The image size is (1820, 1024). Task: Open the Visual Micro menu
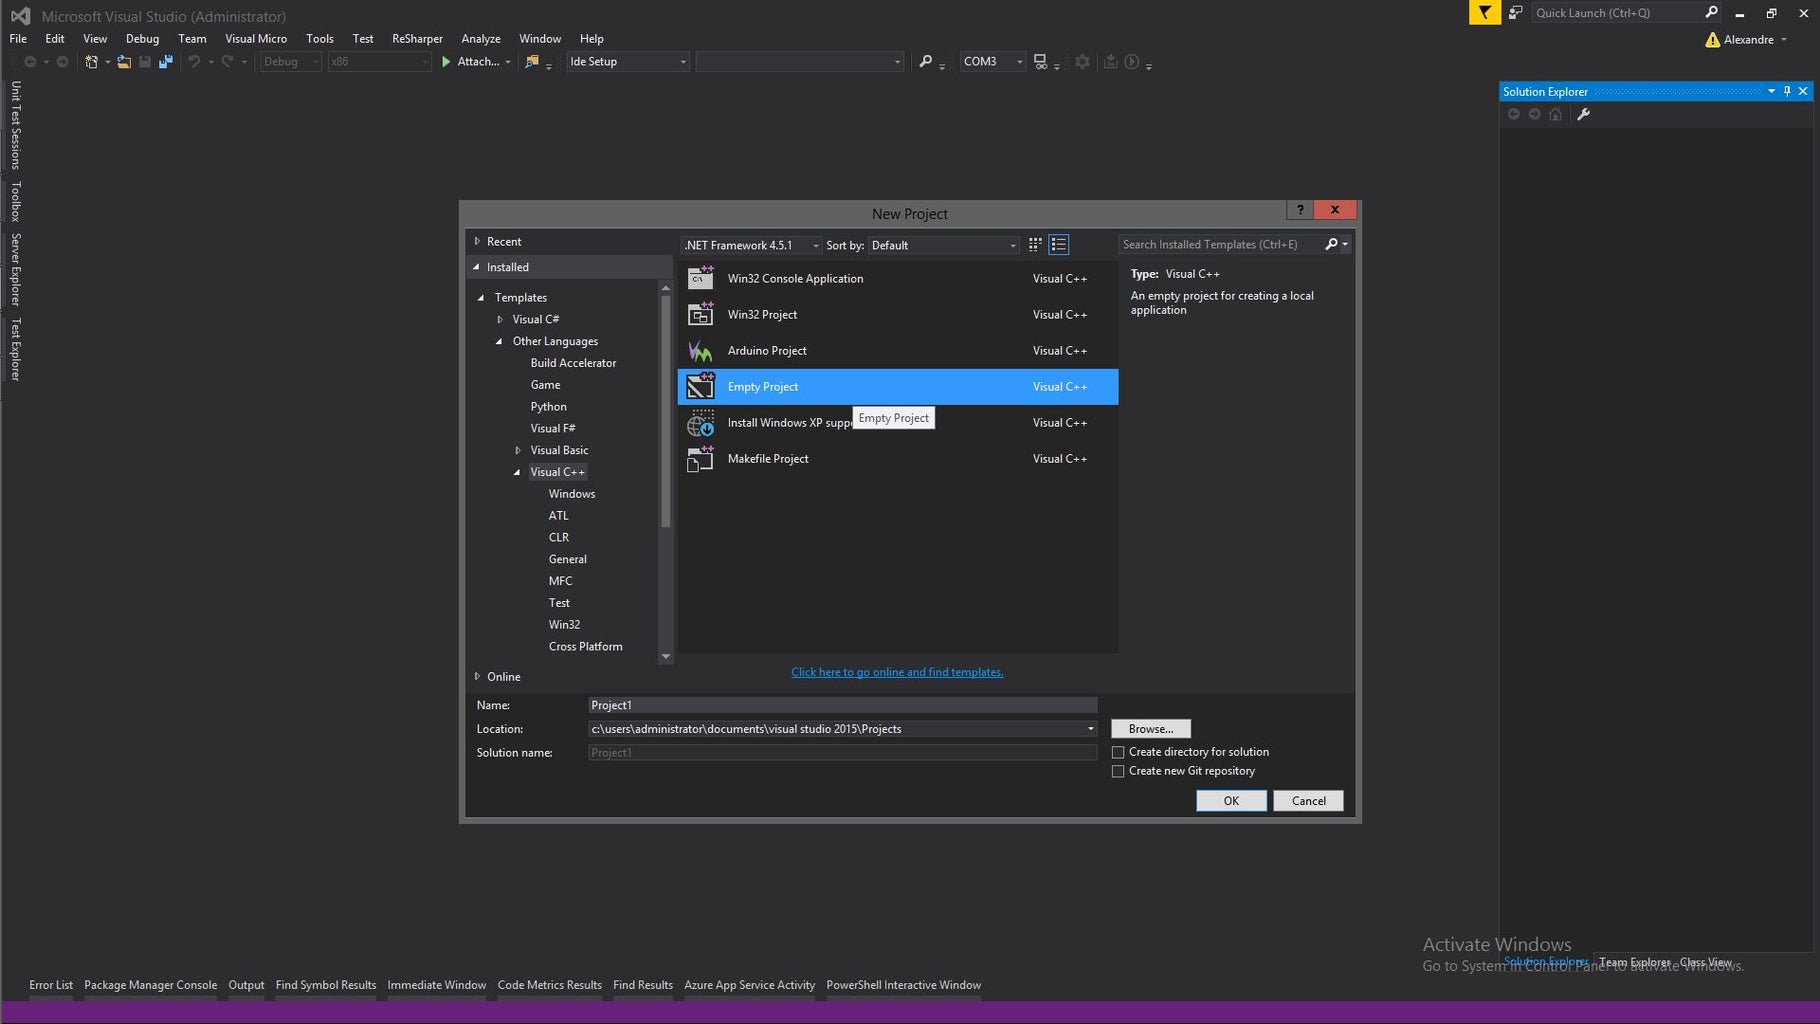pyautogui.click(x=256, y=38)
